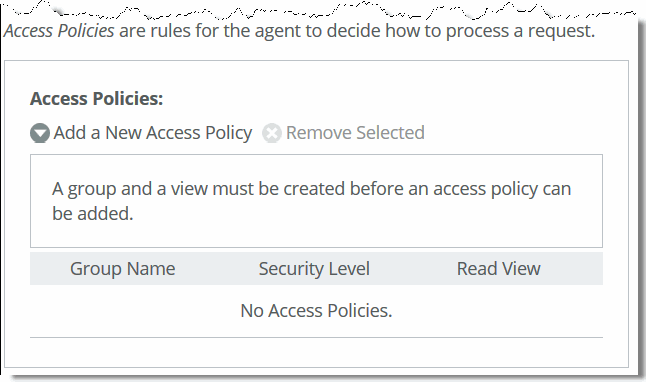Screen dimensions: 646x382
Task: Click the Add a New Access Policy label
Action: coord(153,133)
